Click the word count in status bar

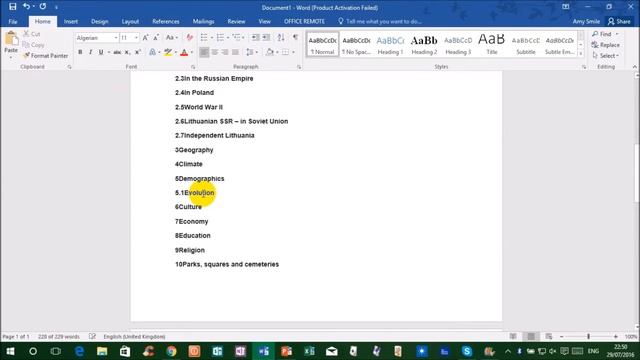pos(59,336)
